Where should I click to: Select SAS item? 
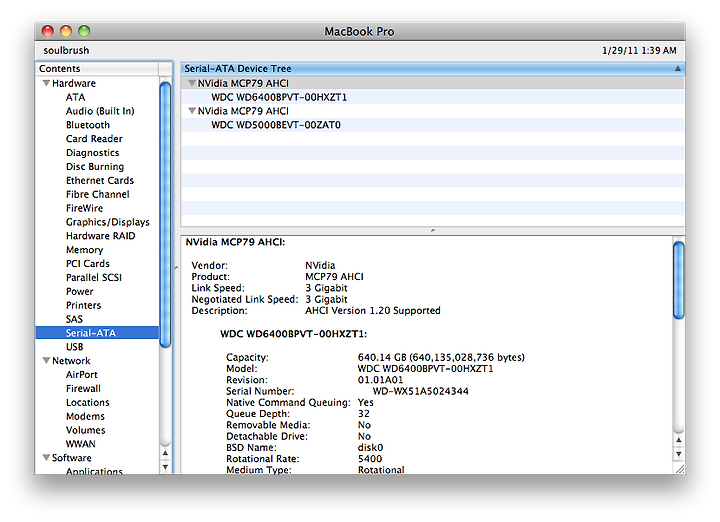(x=74, y=319)
